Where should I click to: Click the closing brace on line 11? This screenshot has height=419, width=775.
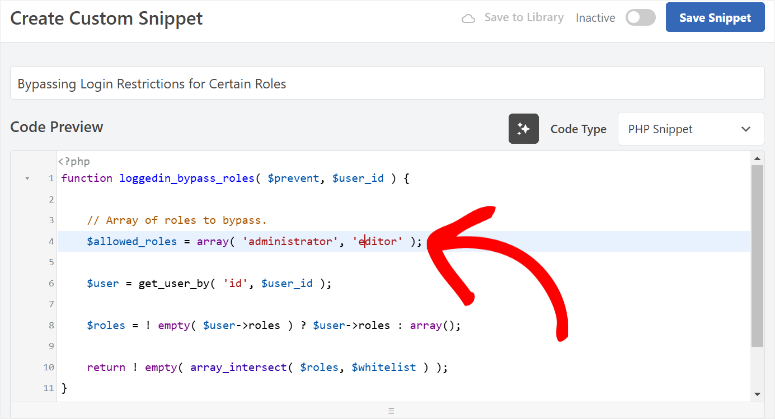tap(64, 388)
